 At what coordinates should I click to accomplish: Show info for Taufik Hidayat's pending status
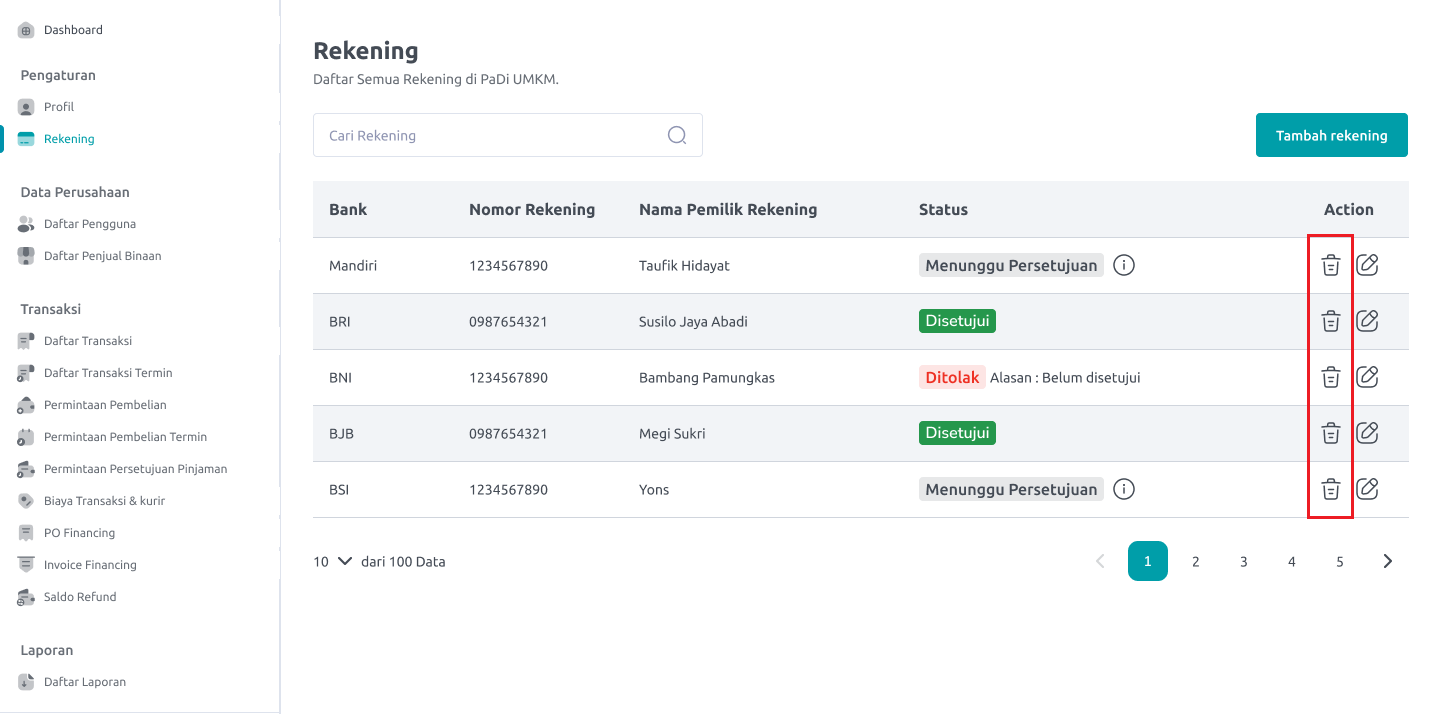[1124, 265]
